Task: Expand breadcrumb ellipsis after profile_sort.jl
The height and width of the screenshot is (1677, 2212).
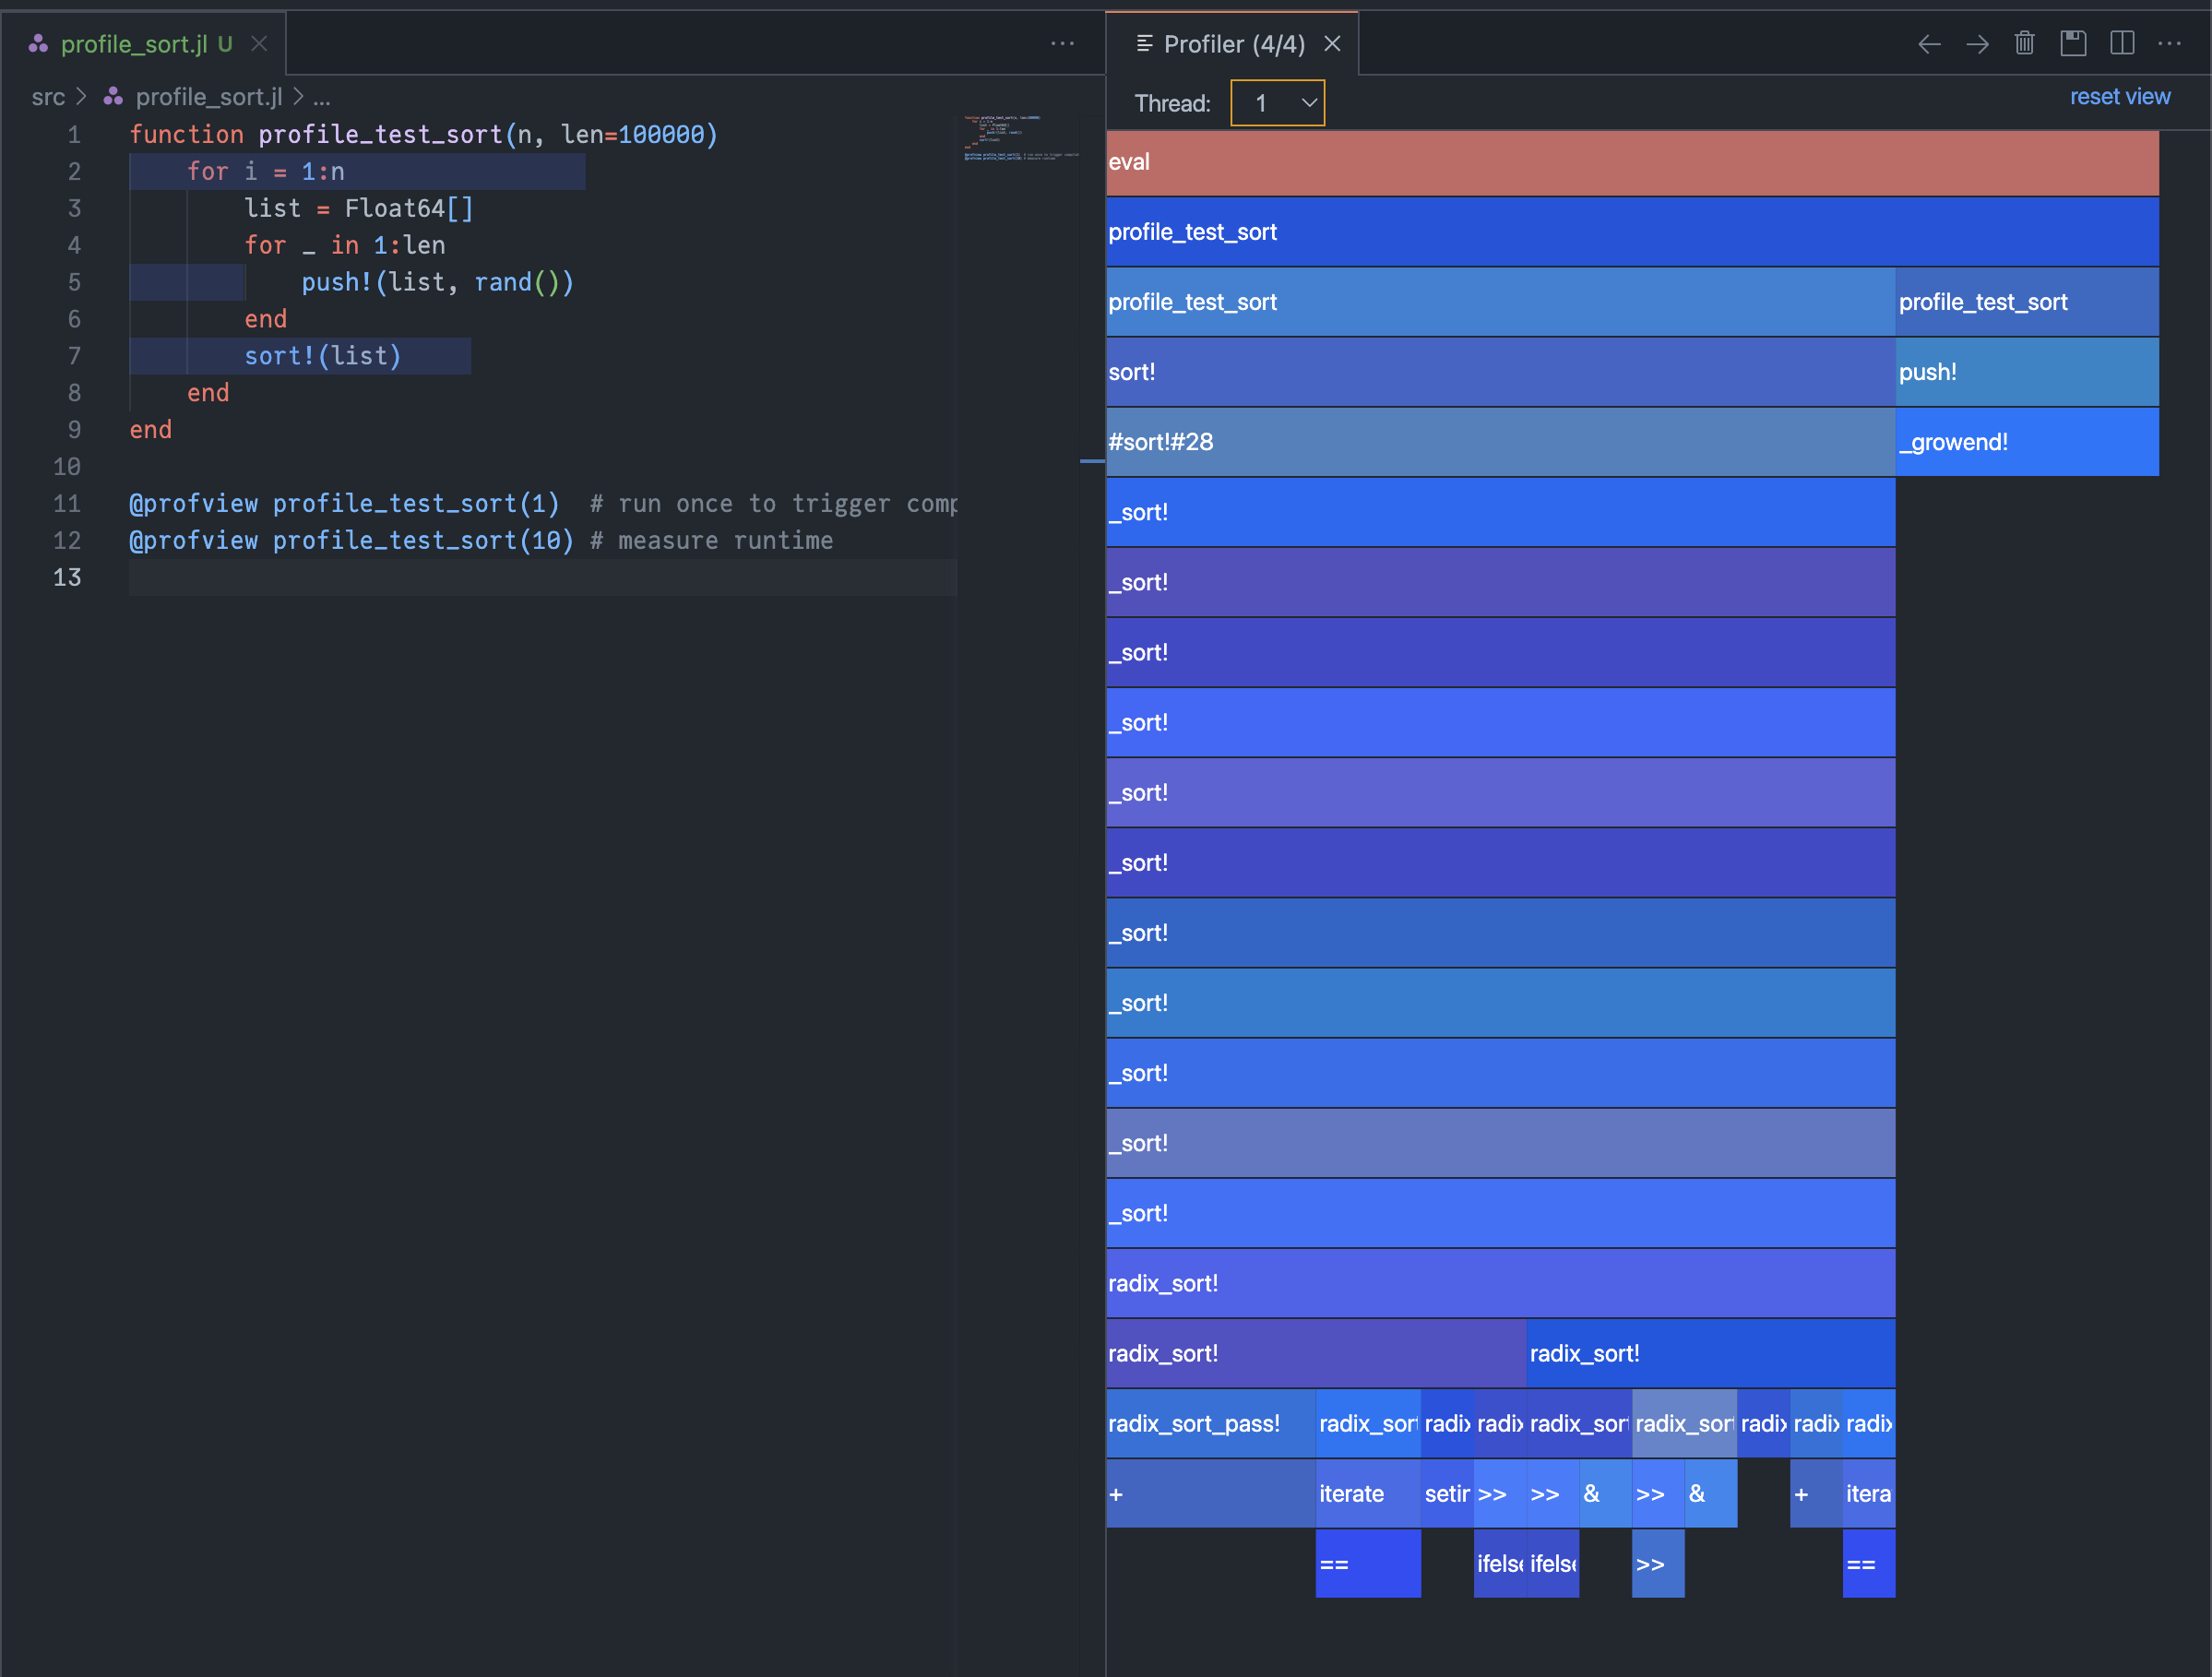Action: click(322, 97)
